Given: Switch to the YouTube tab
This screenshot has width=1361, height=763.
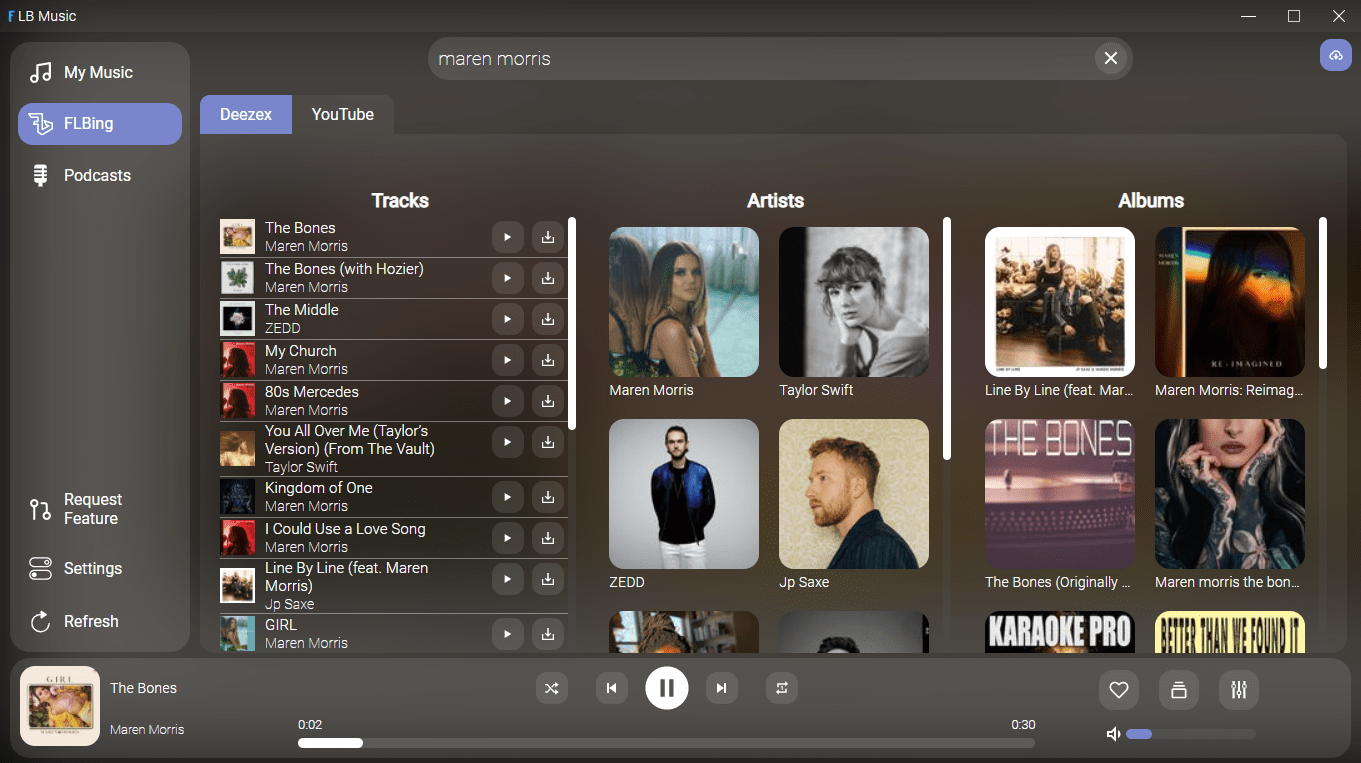Looking at the screenshot, I should [x=342, y=114].
